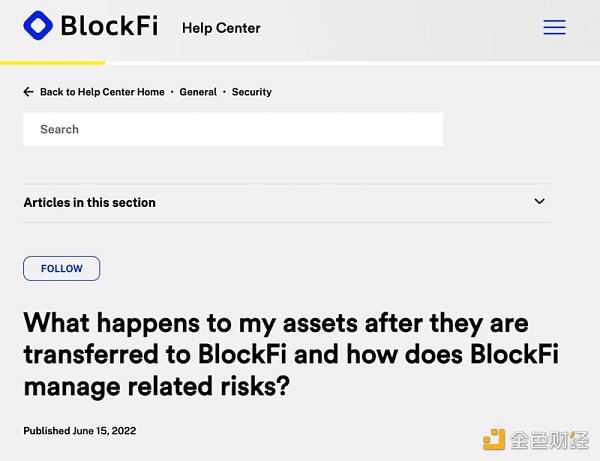Click the Published June 15, 2022 date
The width and height of the screenshot is (600, 461).
tap(80, 431)
